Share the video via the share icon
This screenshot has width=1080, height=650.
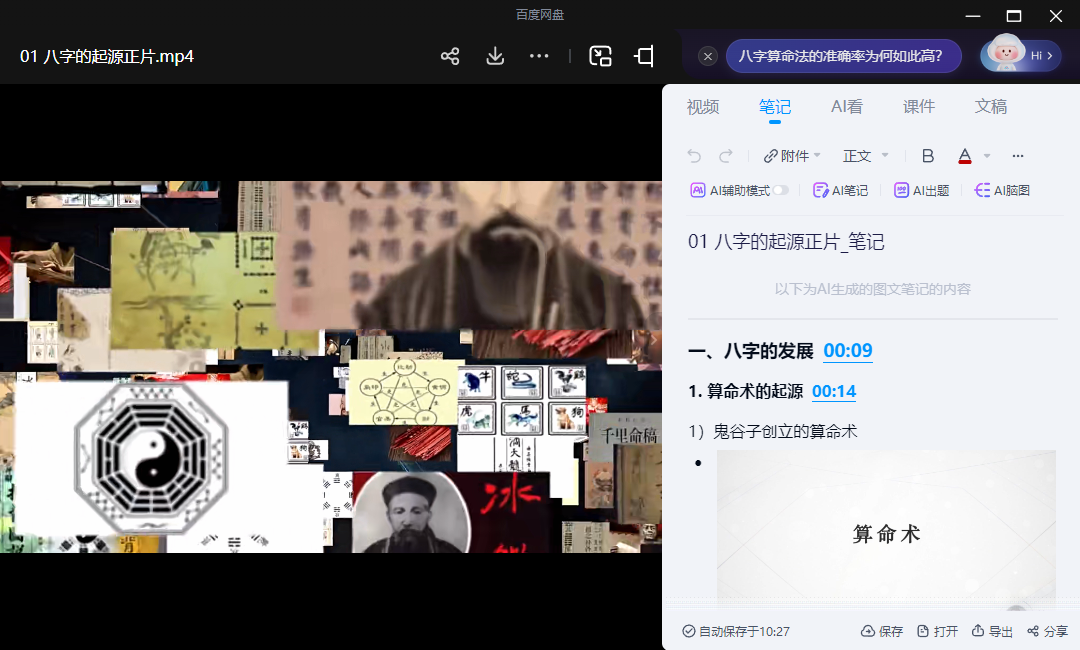(450, 56)
